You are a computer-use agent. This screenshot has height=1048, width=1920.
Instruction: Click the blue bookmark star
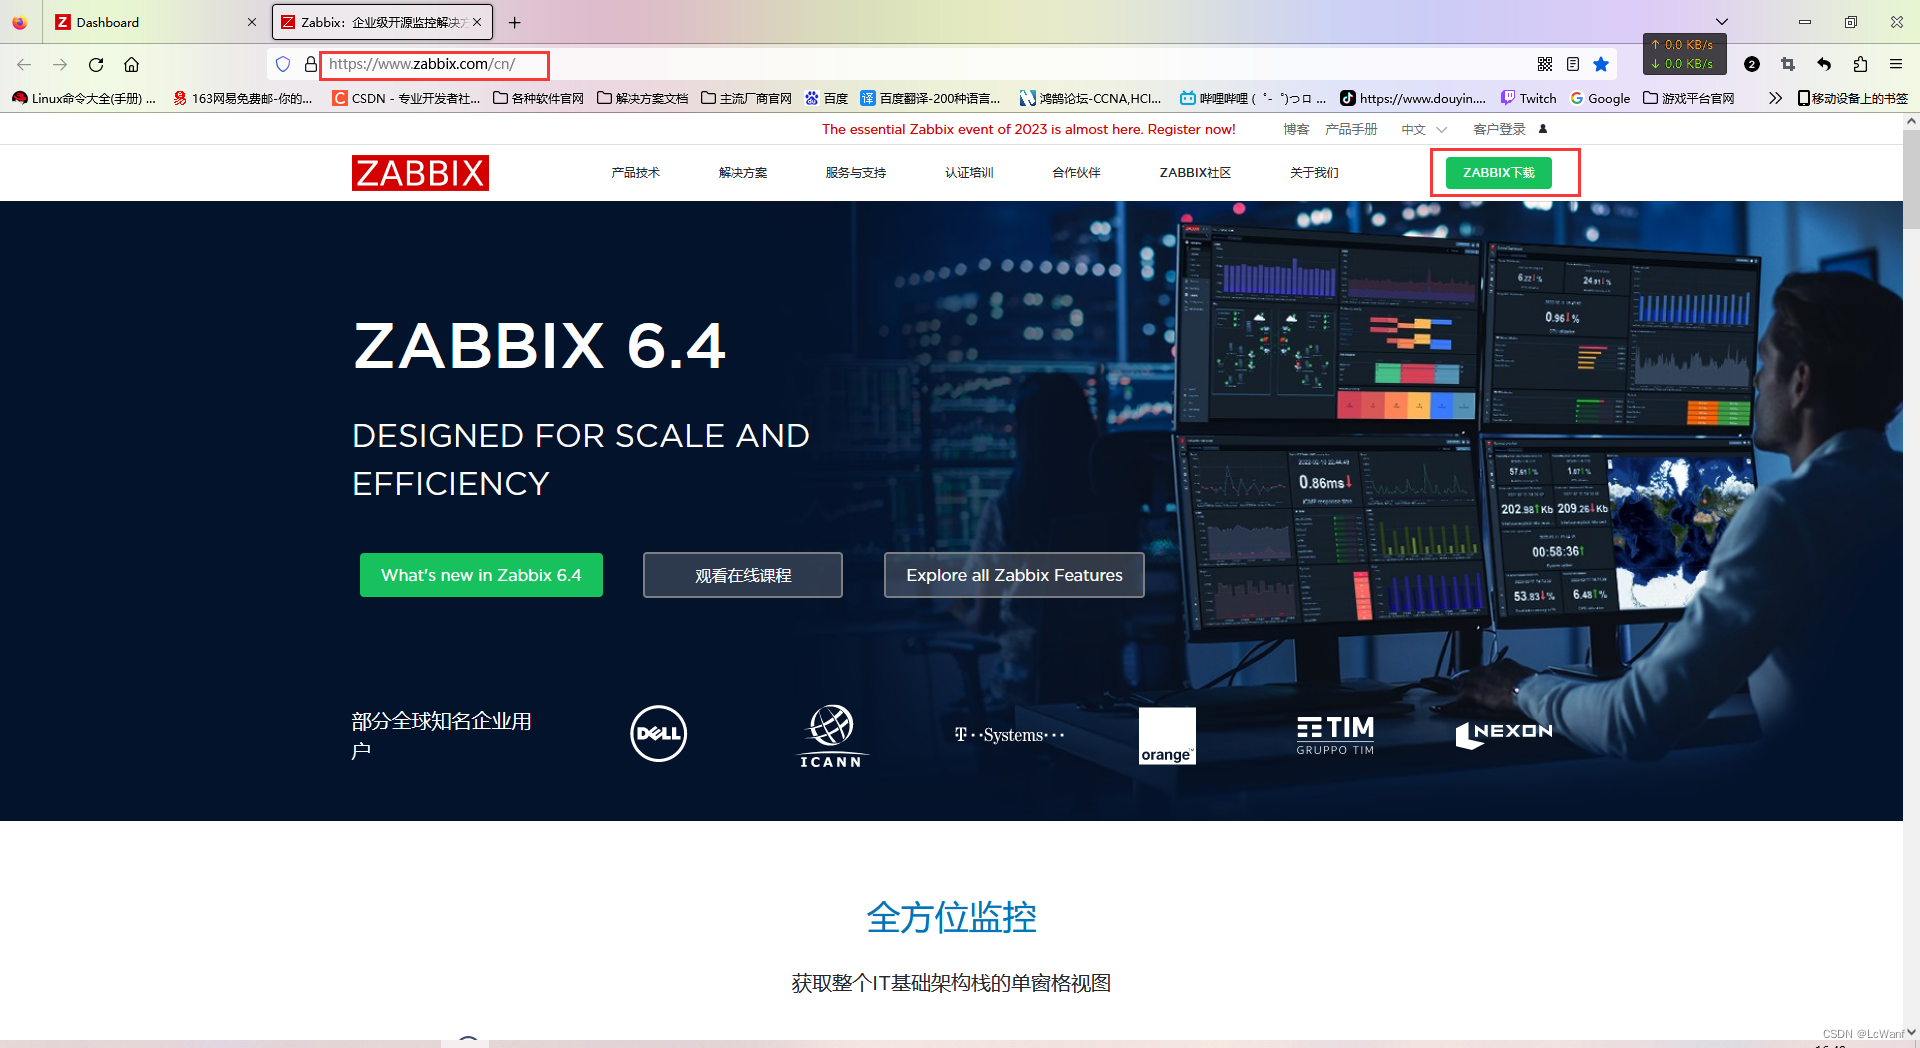tap(1601, 64)
